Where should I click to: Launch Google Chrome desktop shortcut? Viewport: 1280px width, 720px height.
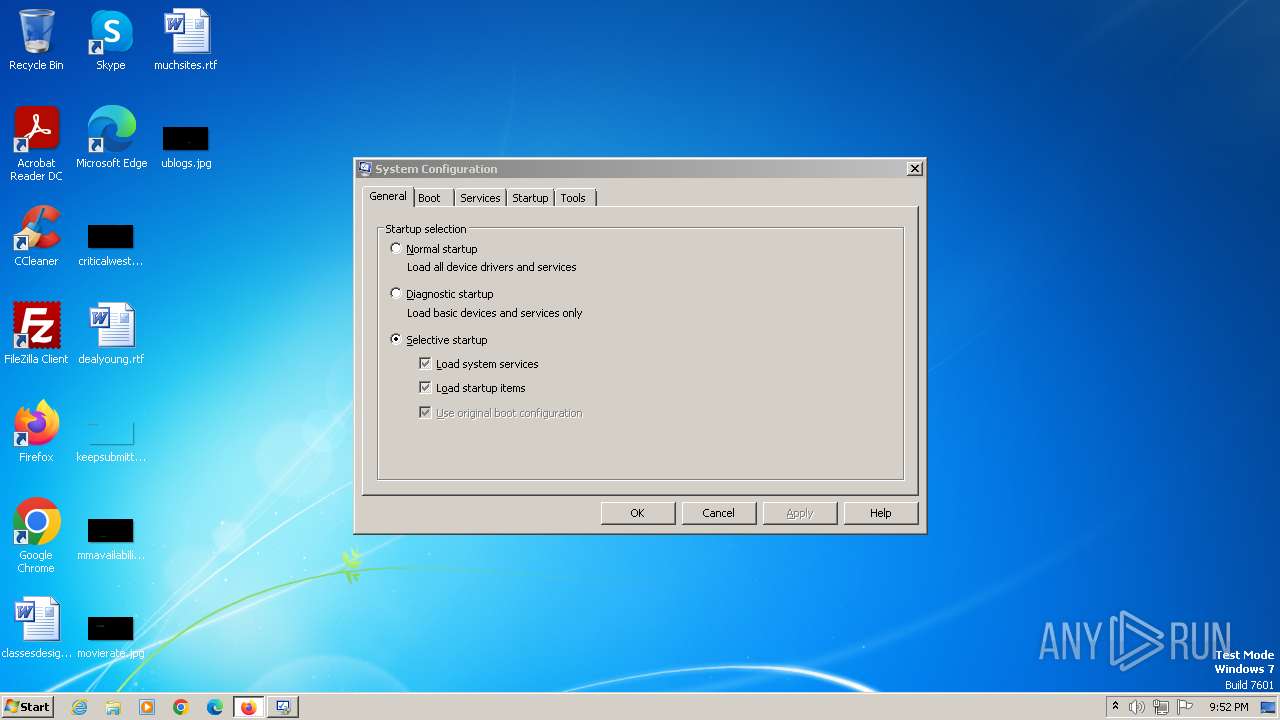36,535
